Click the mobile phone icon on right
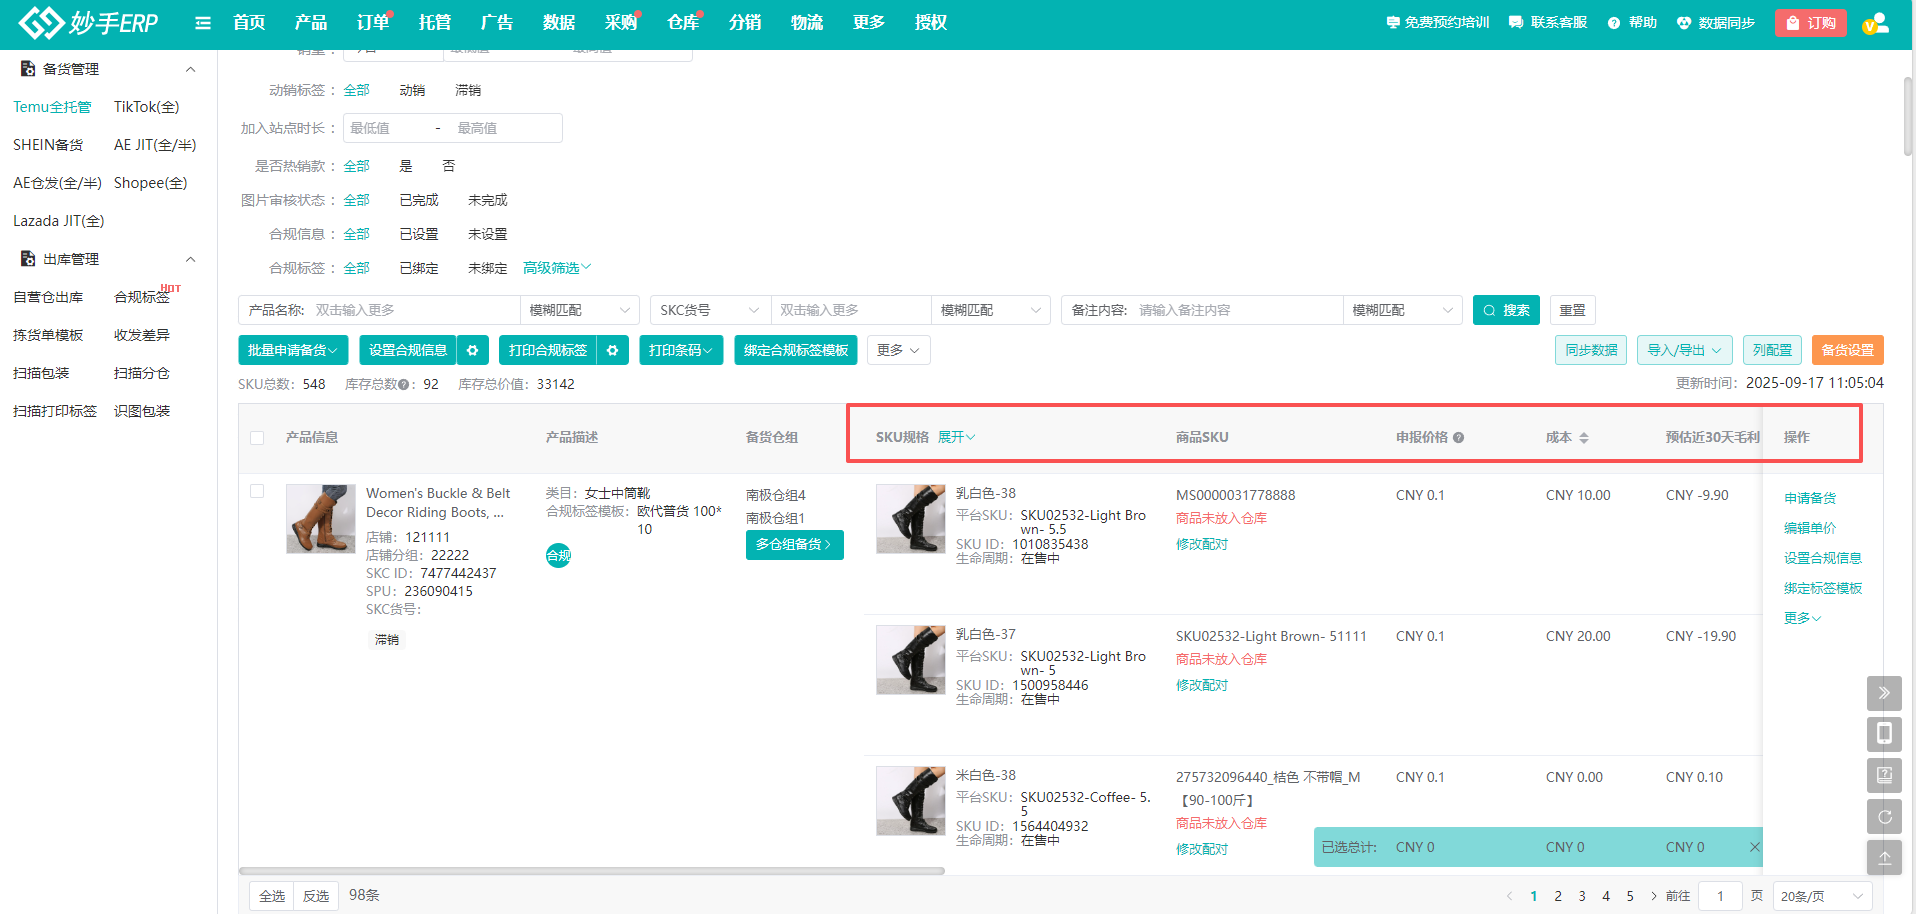The height and width of the screenshot is (914, 1916). (1884, 734)
